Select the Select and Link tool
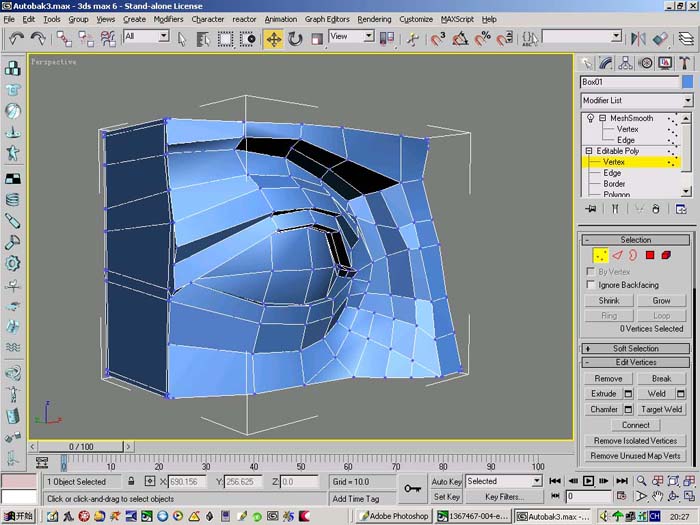This screenshot has width=700, height=525. click(x=64, y=39)
